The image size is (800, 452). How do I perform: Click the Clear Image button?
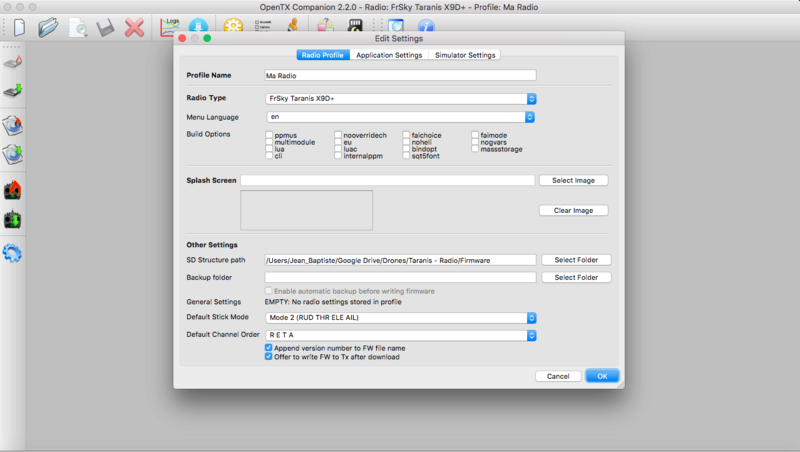tap(573, 210)
